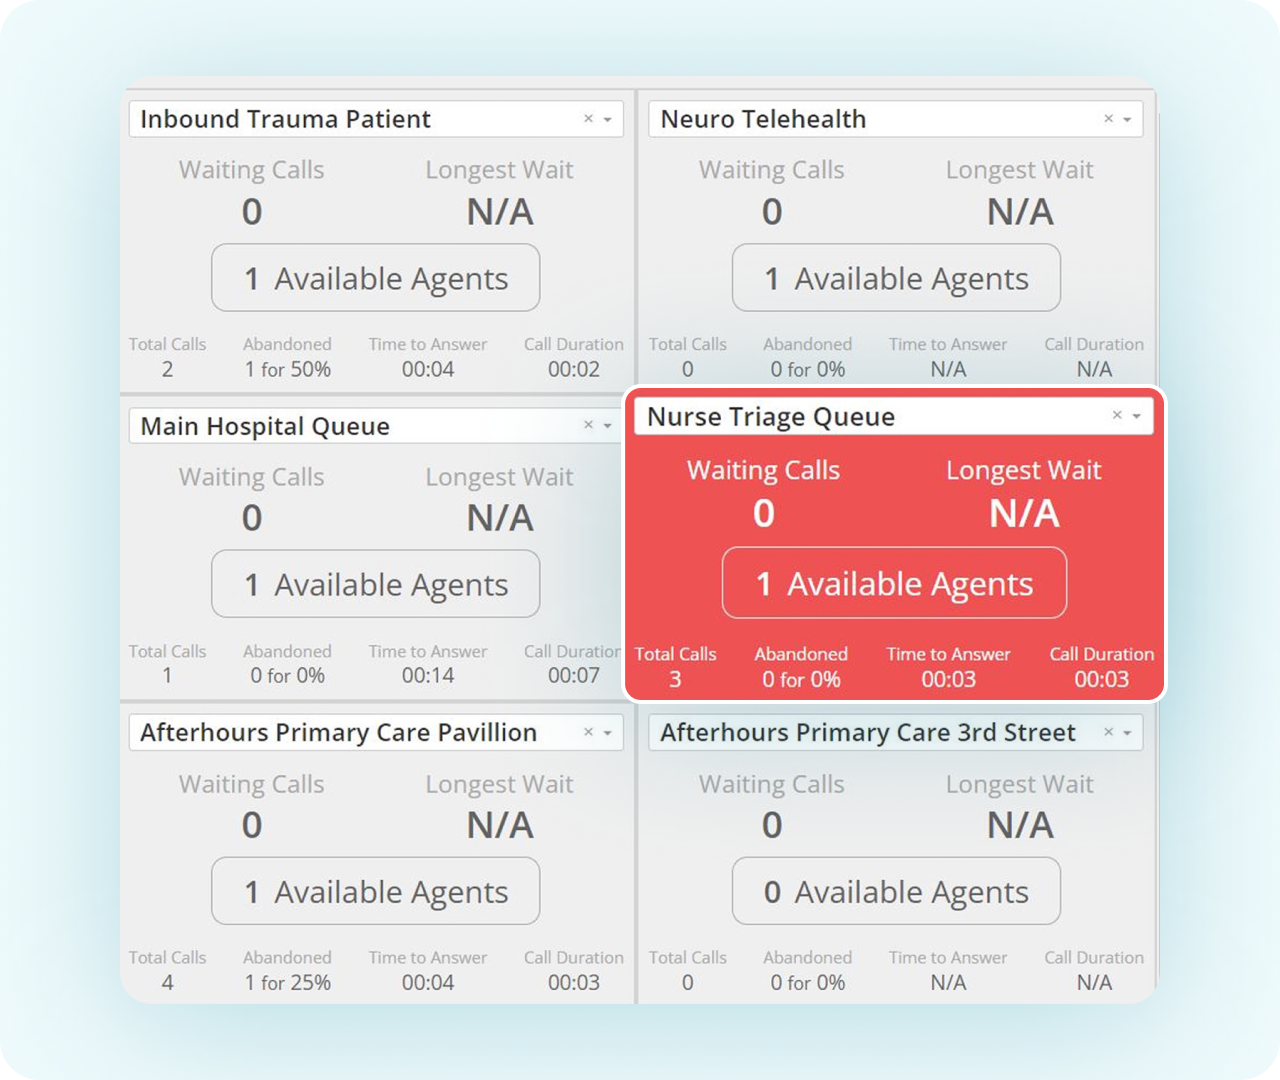Viewport: 1280px width, 1080px height.
Task: Click Available Agents button in Neuro Telehealth
Action: click(x=896, y=278)
